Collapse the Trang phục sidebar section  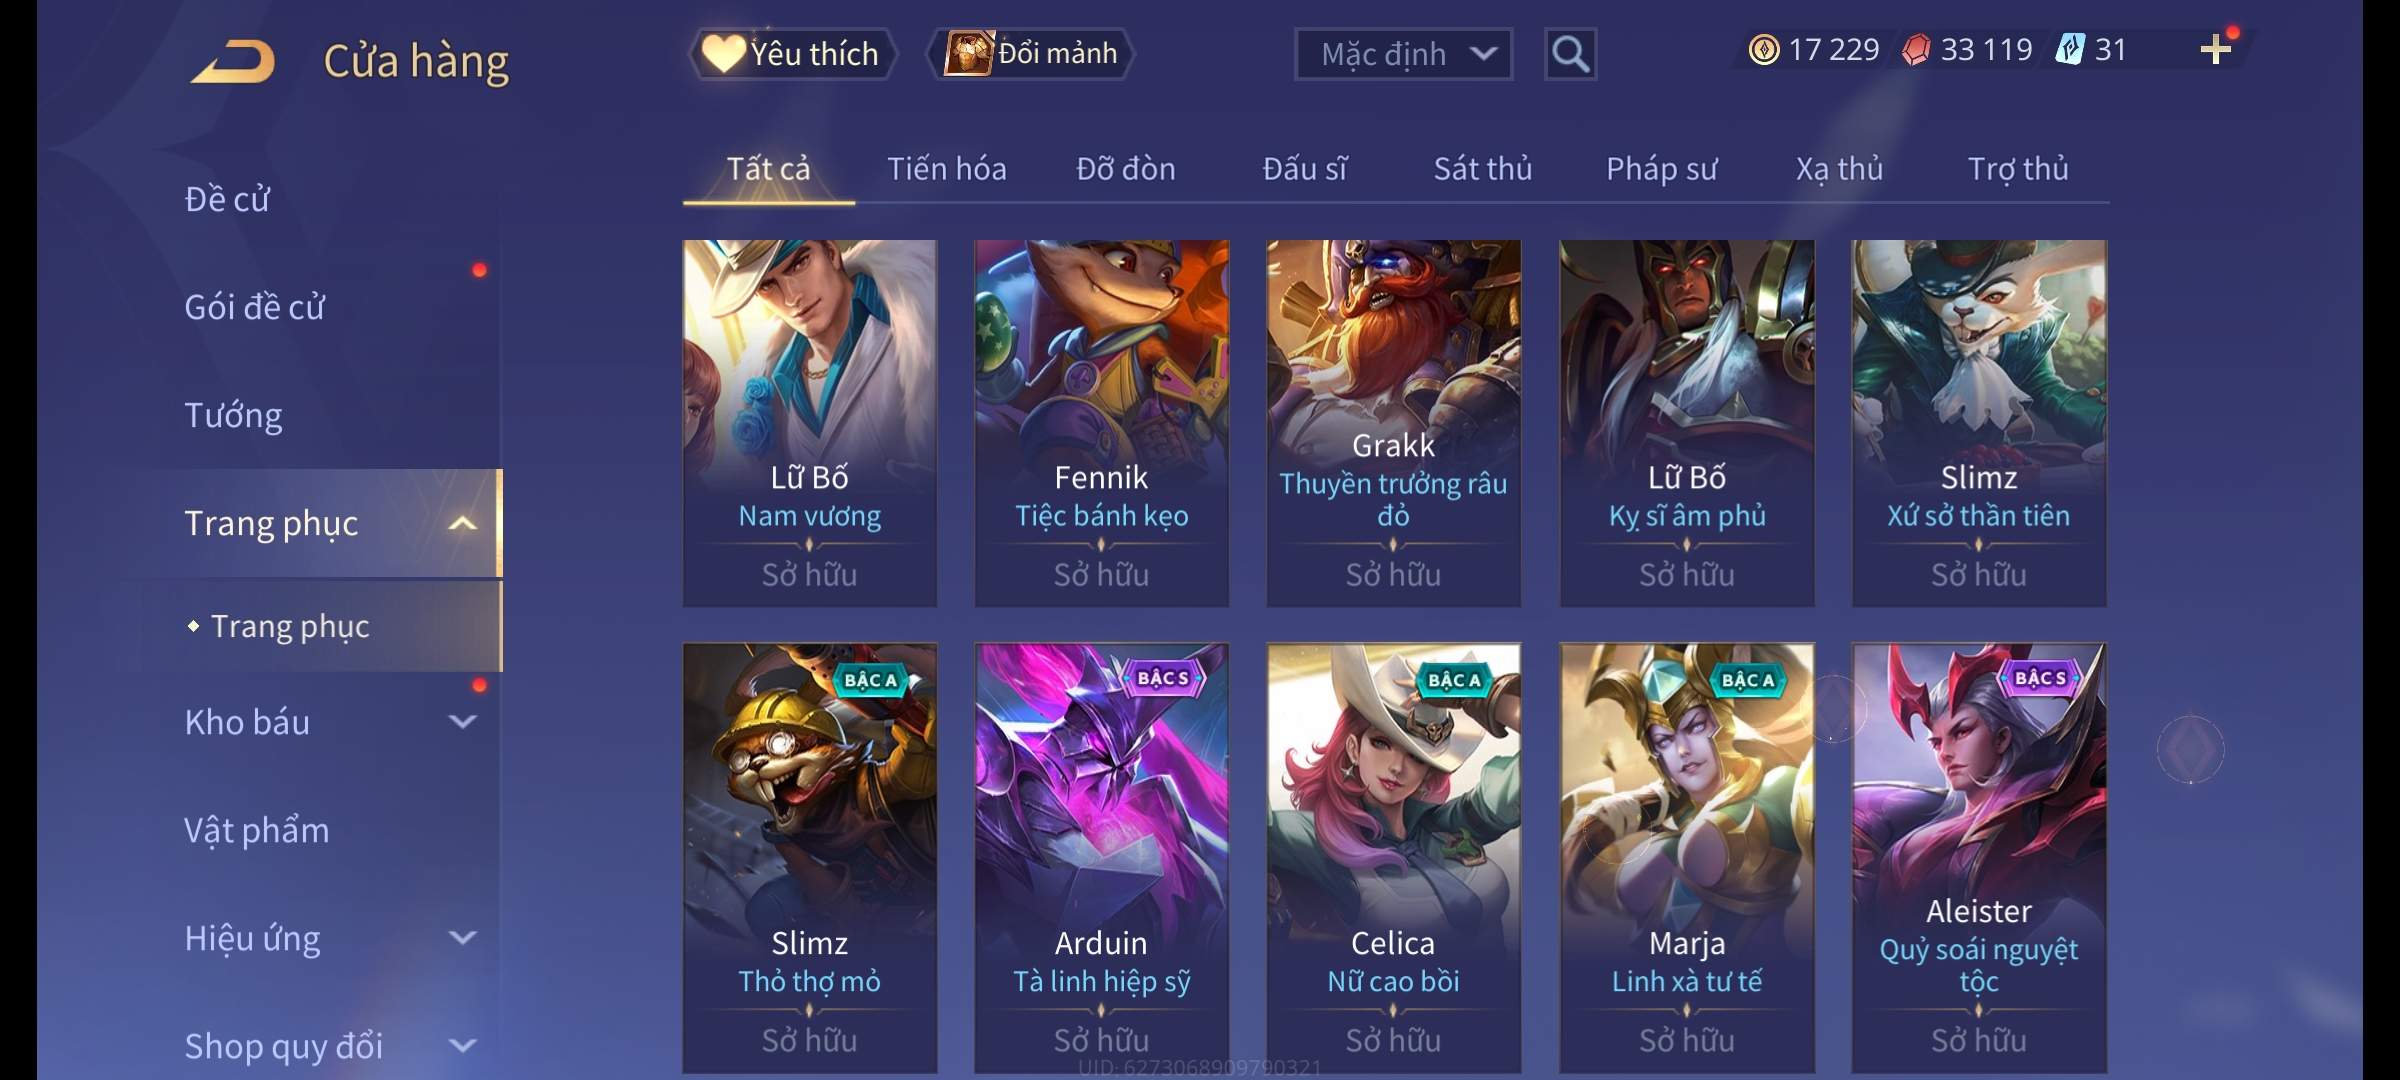pos(462,523)
